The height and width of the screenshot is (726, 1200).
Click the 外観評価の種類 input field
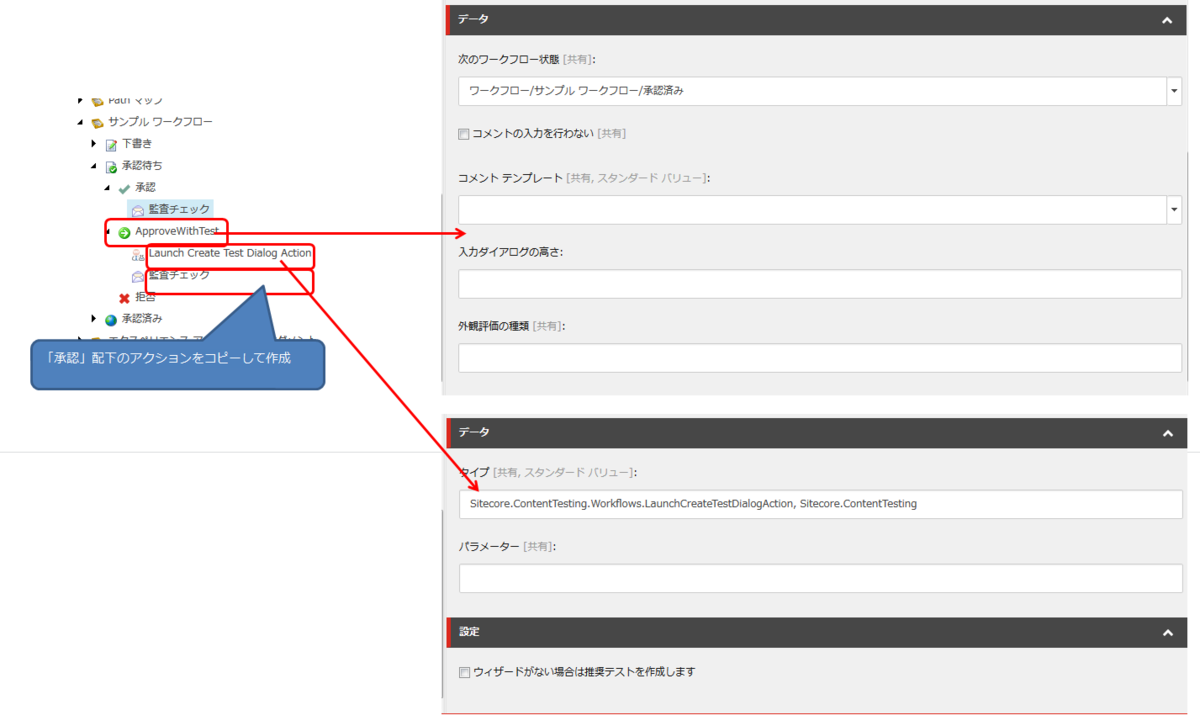[820, 358]
